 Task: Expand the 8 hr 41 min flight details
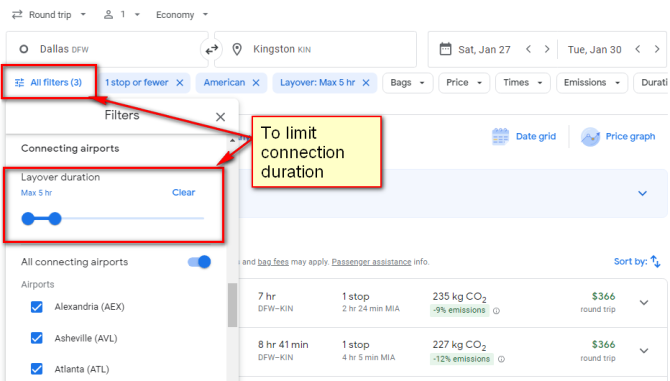pos(644,351)
